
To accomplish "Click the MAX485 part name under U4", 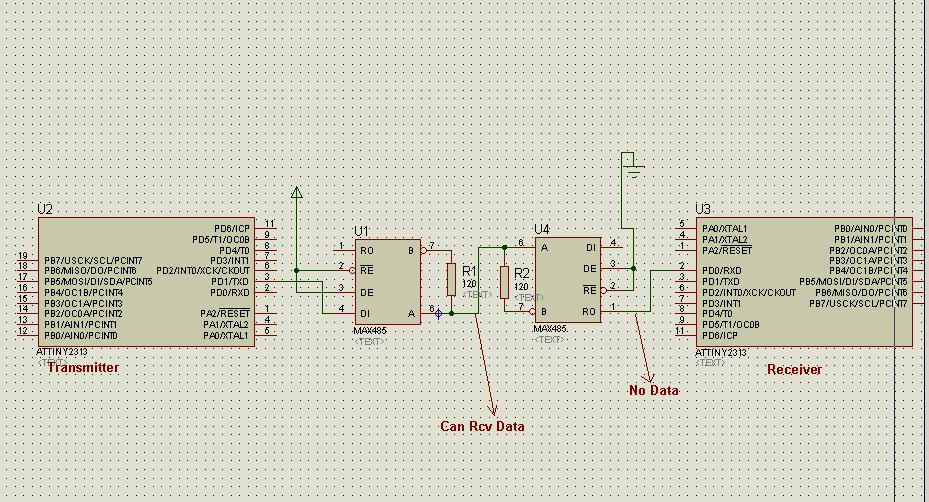I will click(550, 329).
